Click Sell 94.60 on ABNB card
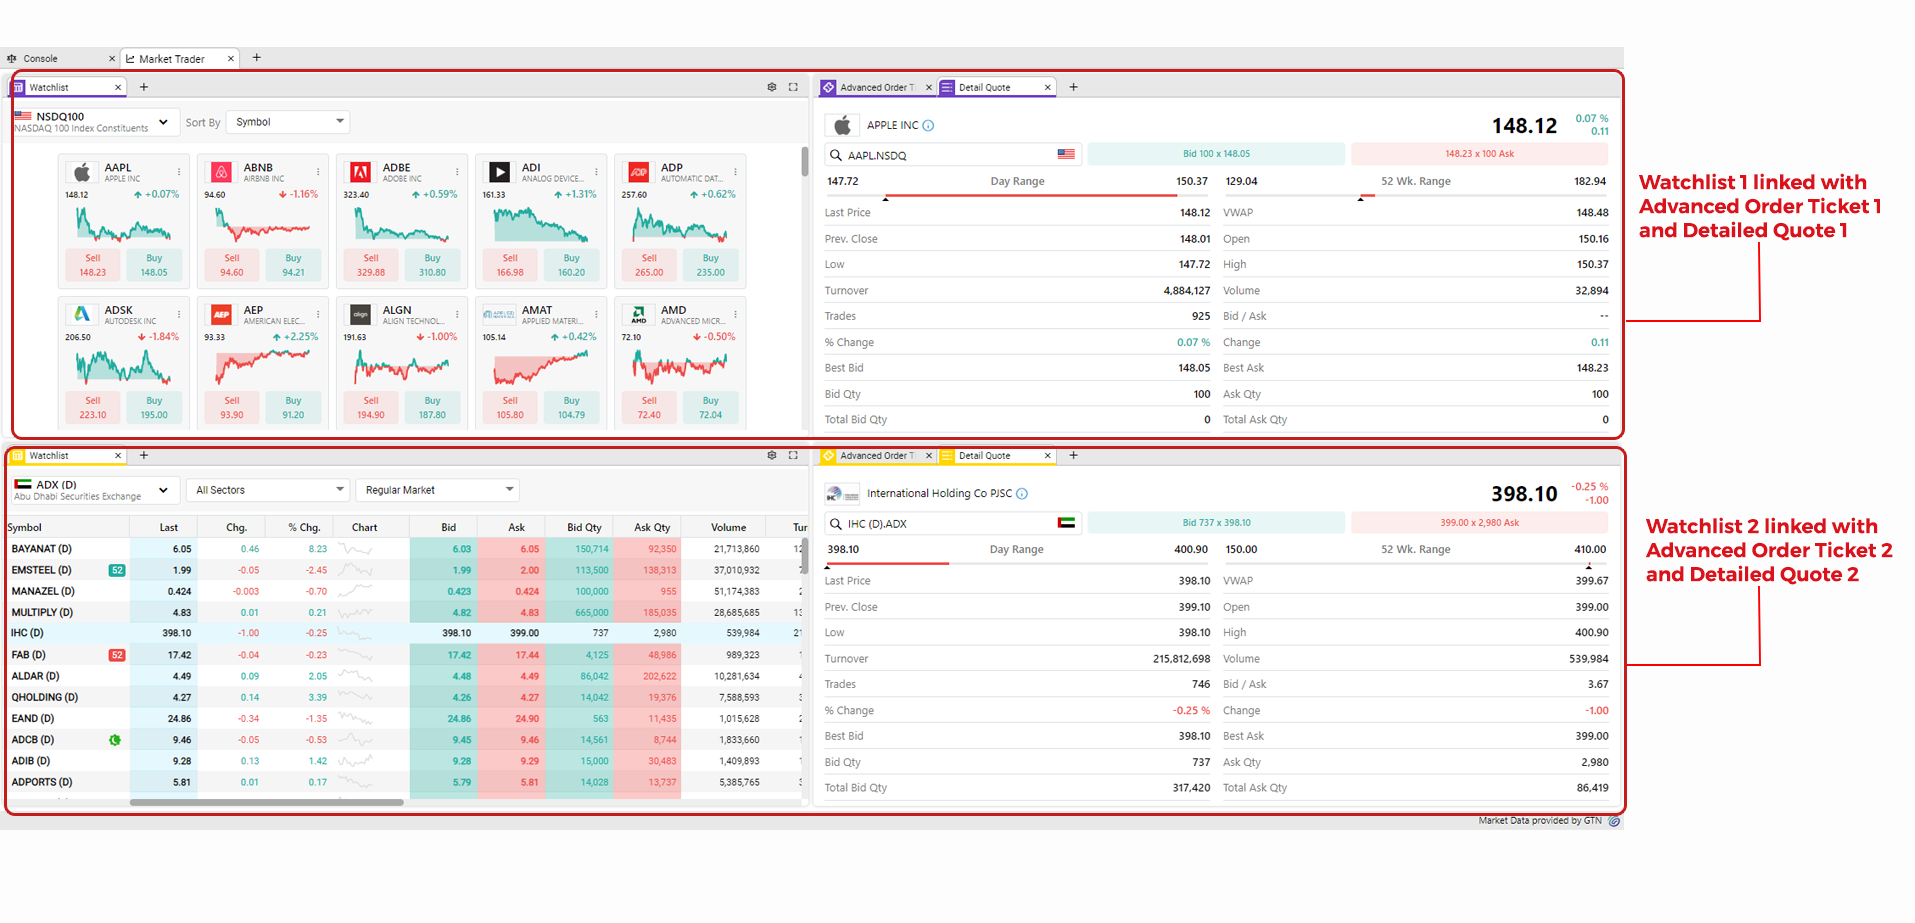The width and height of the screenshot is (1915, 923). point(232,265)
